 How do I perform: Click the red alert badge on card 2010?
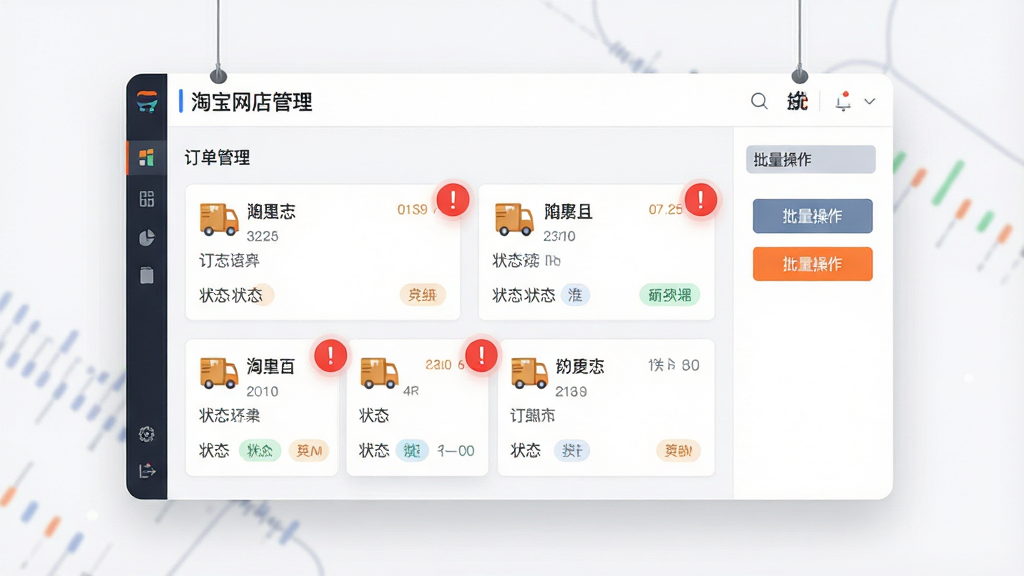330,356
